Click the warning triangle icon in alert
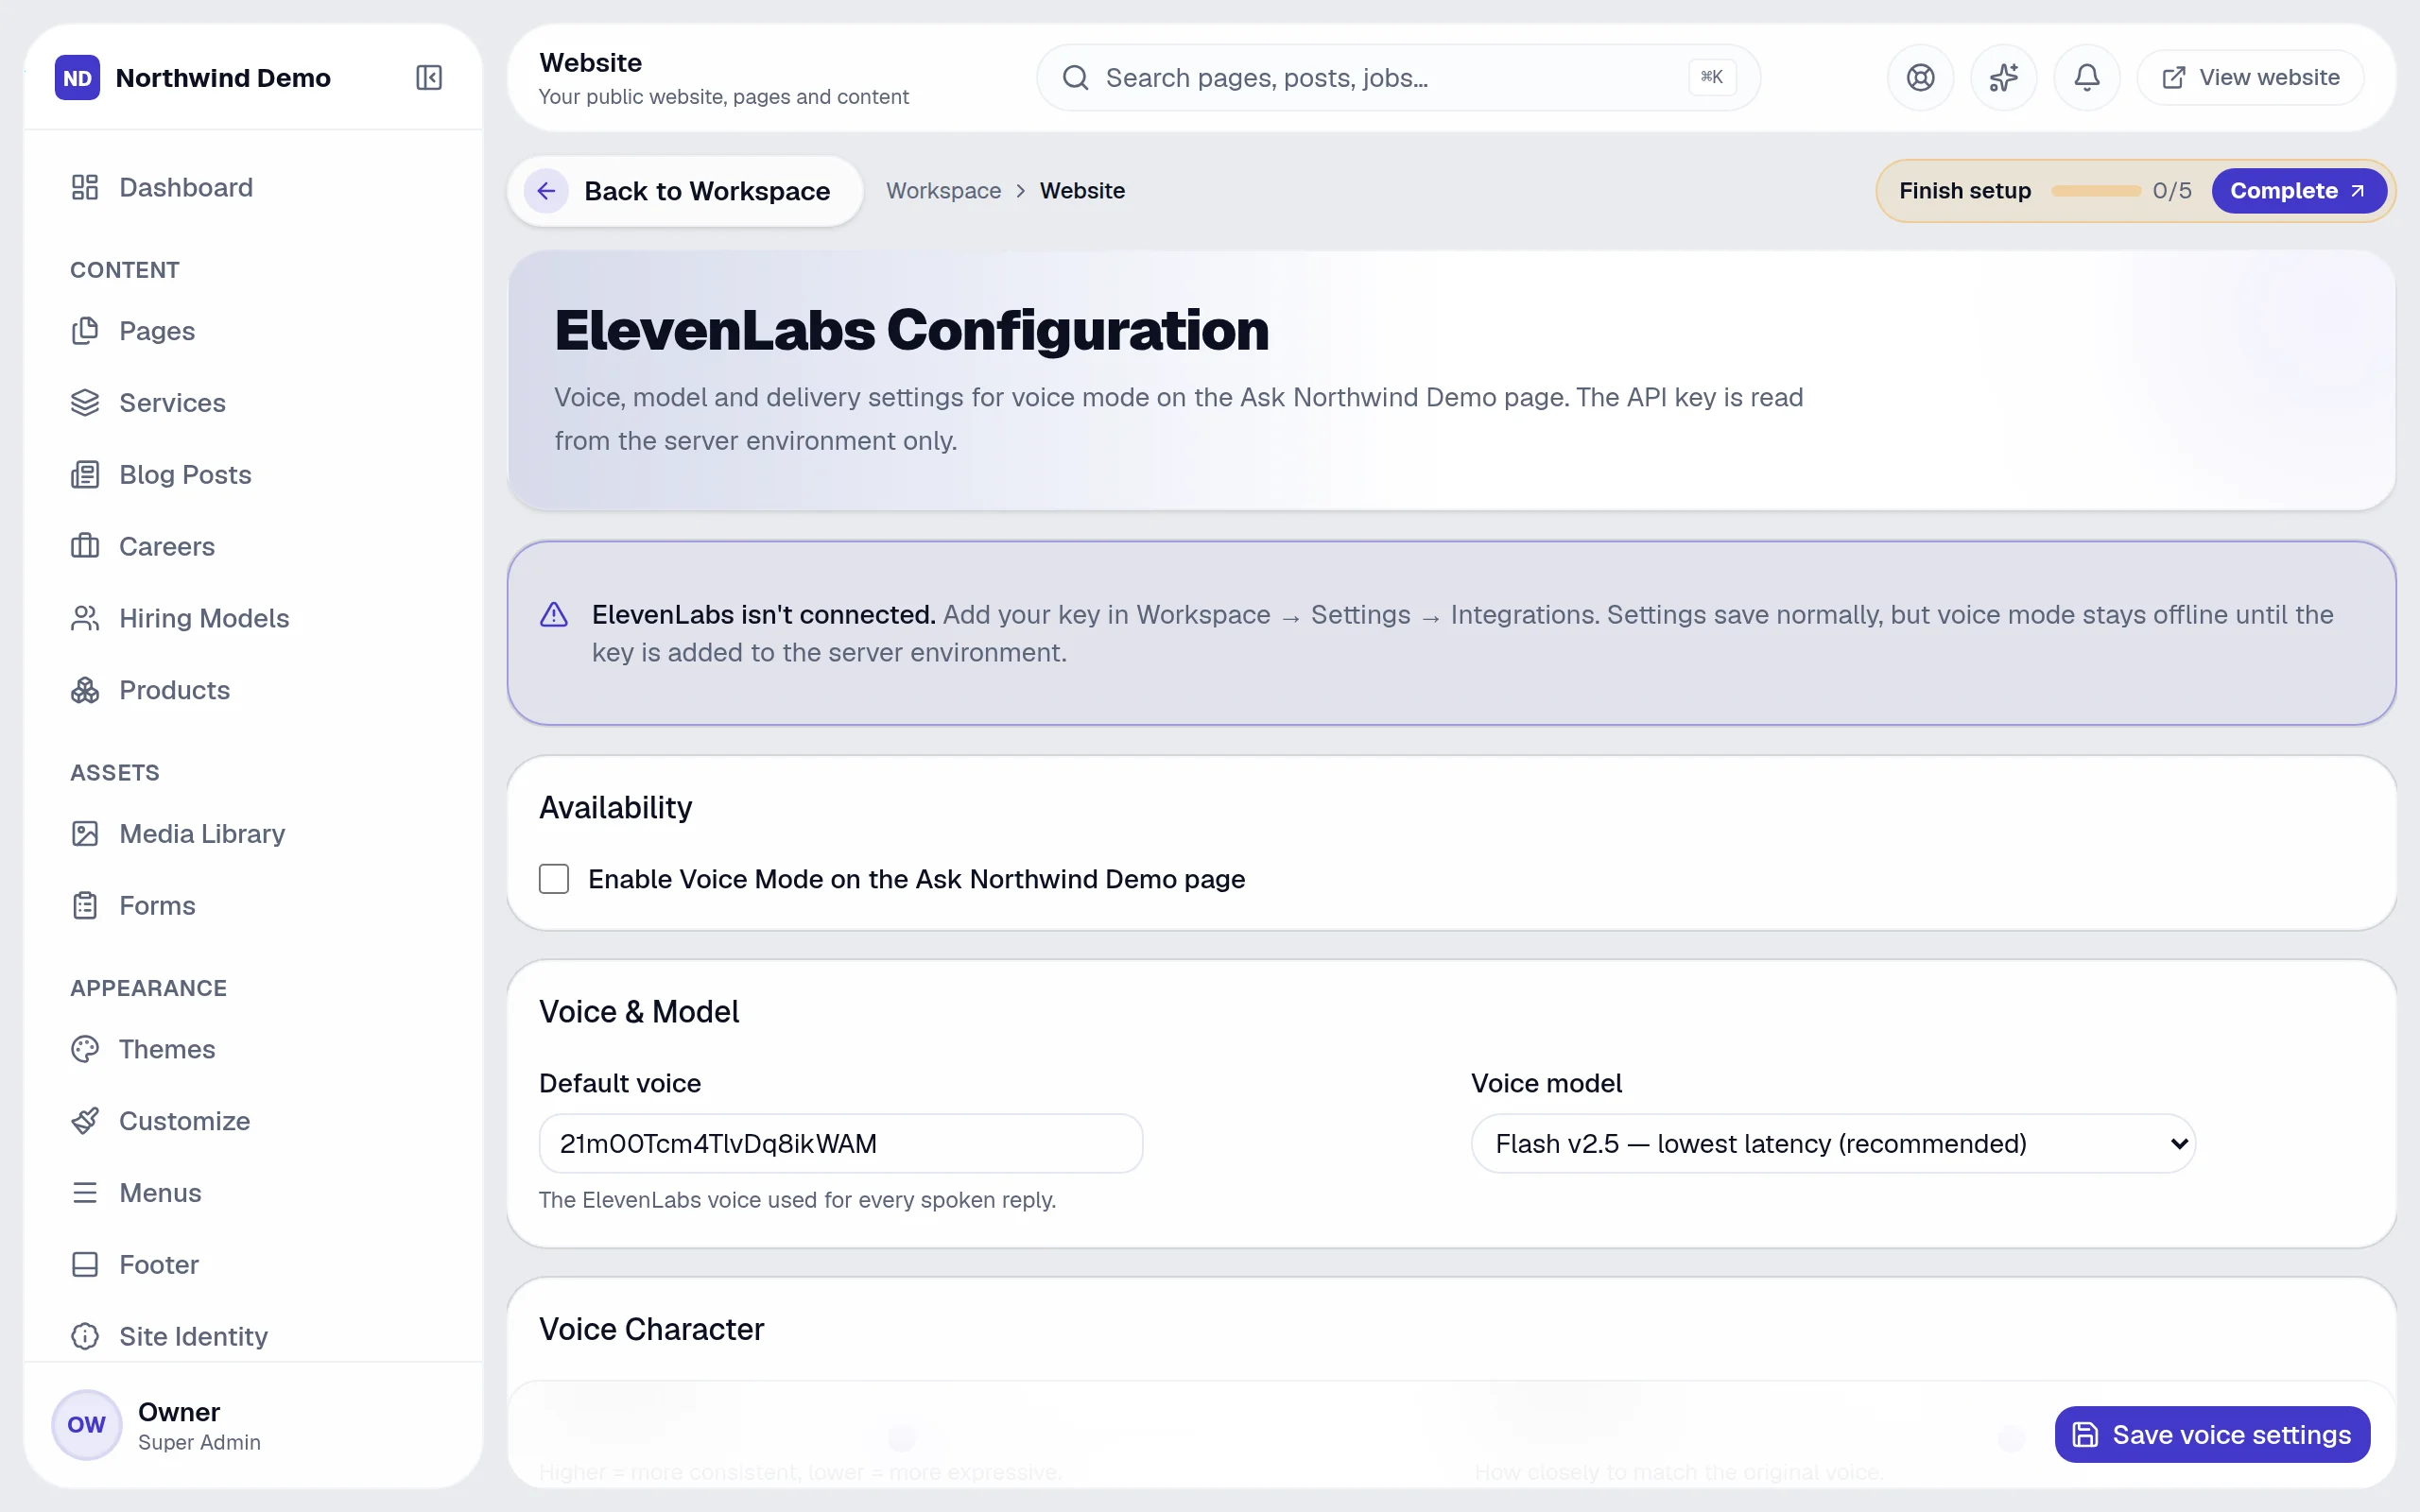2420x1512 pixels. point(554,614)
